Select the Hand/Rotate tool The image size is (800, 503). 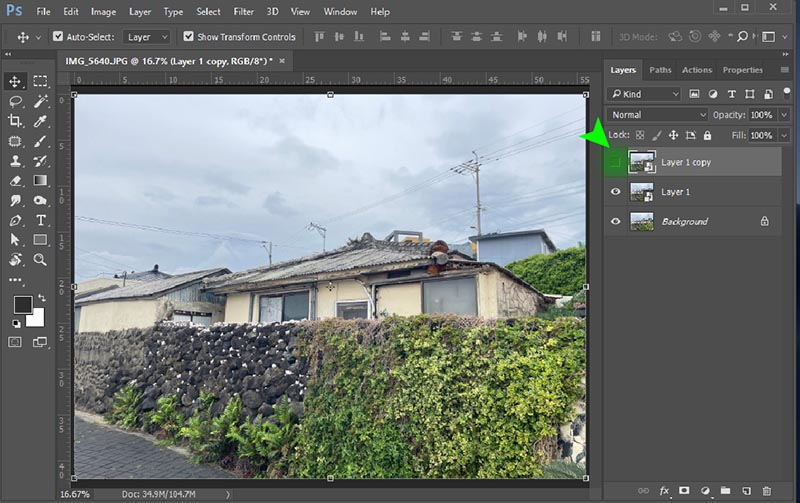tap(15, 260)
